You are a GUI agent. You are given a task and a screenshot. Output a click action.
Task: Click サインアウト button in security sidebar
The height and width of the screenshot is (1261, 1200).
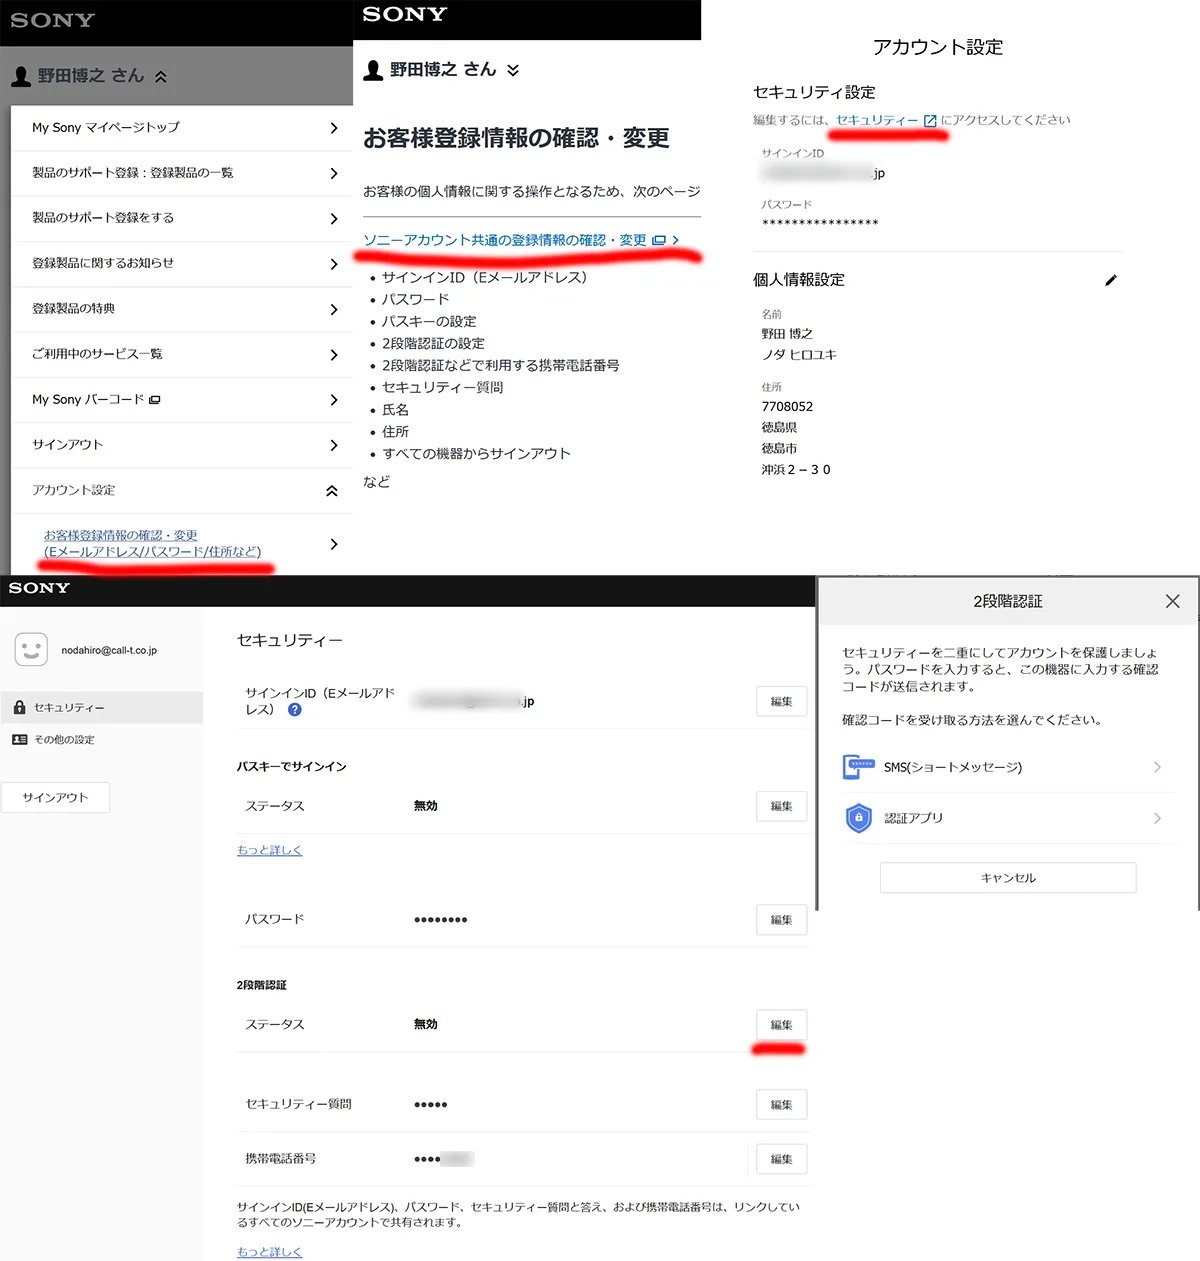(55, 798)
